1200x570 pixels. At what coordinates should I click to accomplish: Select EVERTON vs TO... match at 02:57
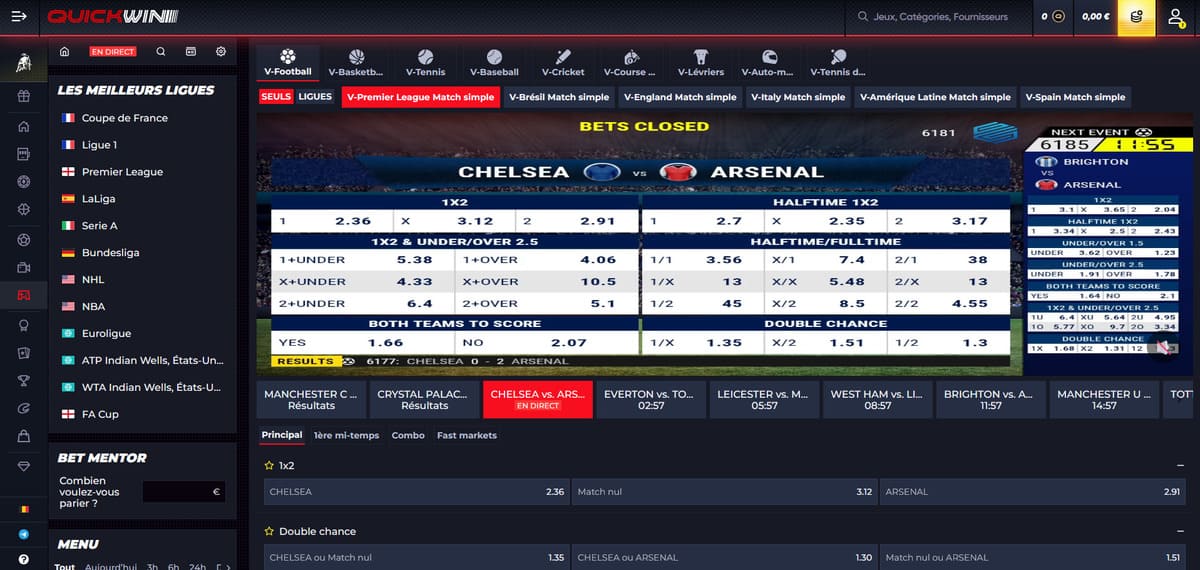click(650, 399)
